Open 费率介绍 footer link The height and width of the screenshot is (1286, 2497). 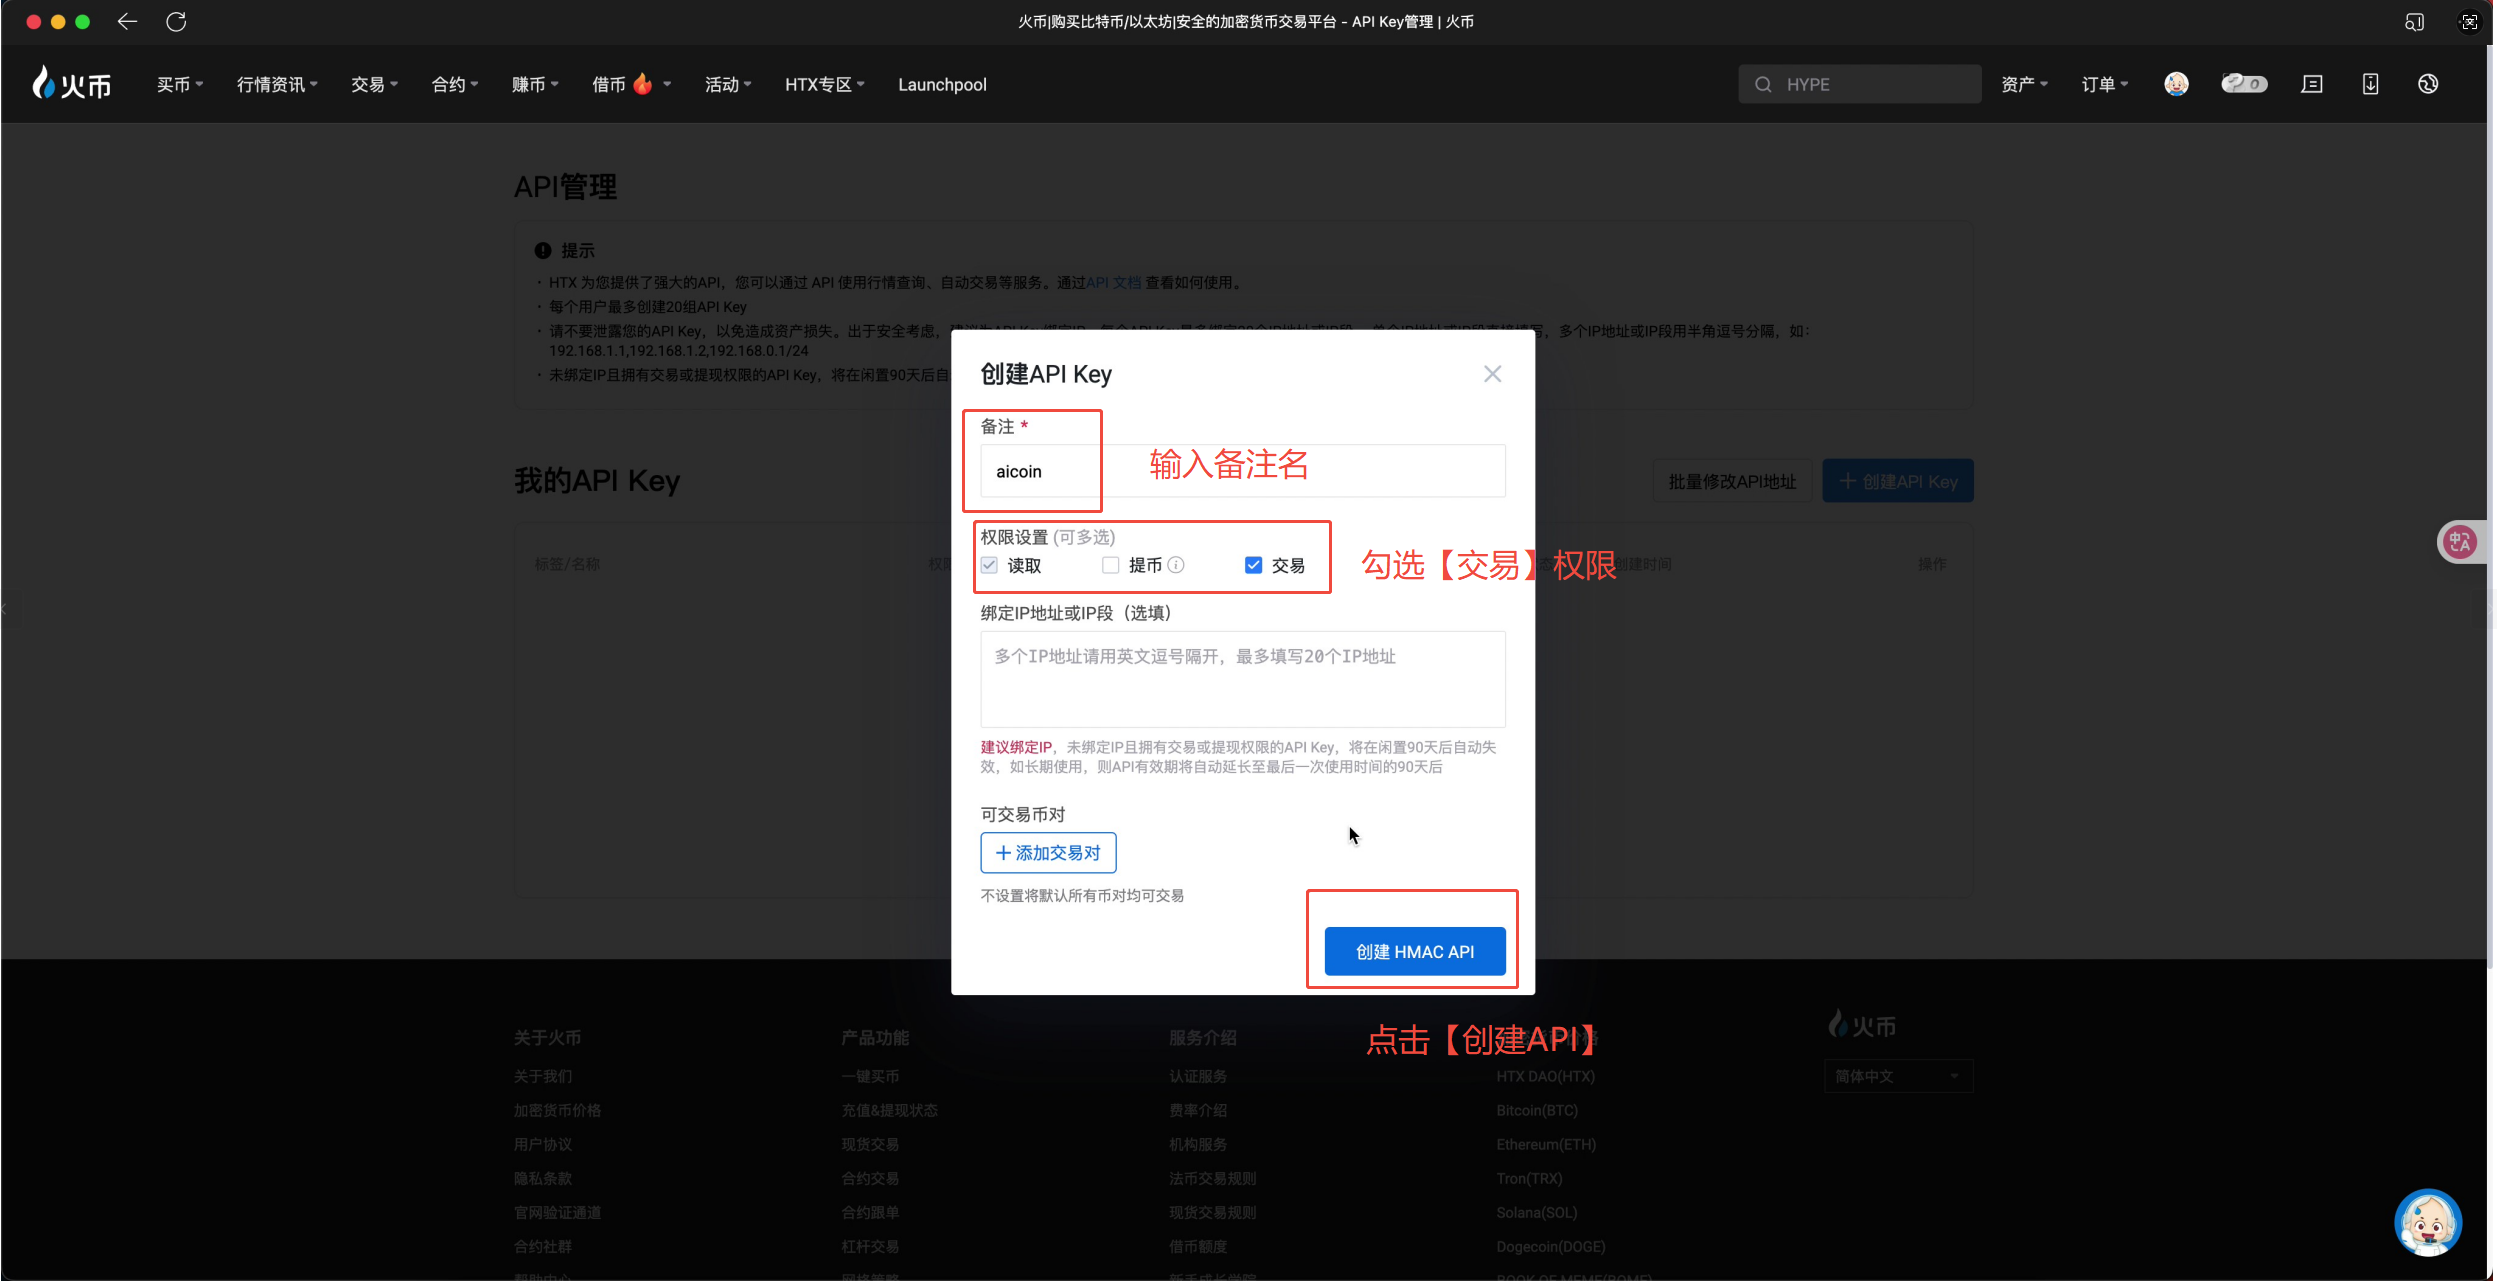(x=1198, y=1111)
